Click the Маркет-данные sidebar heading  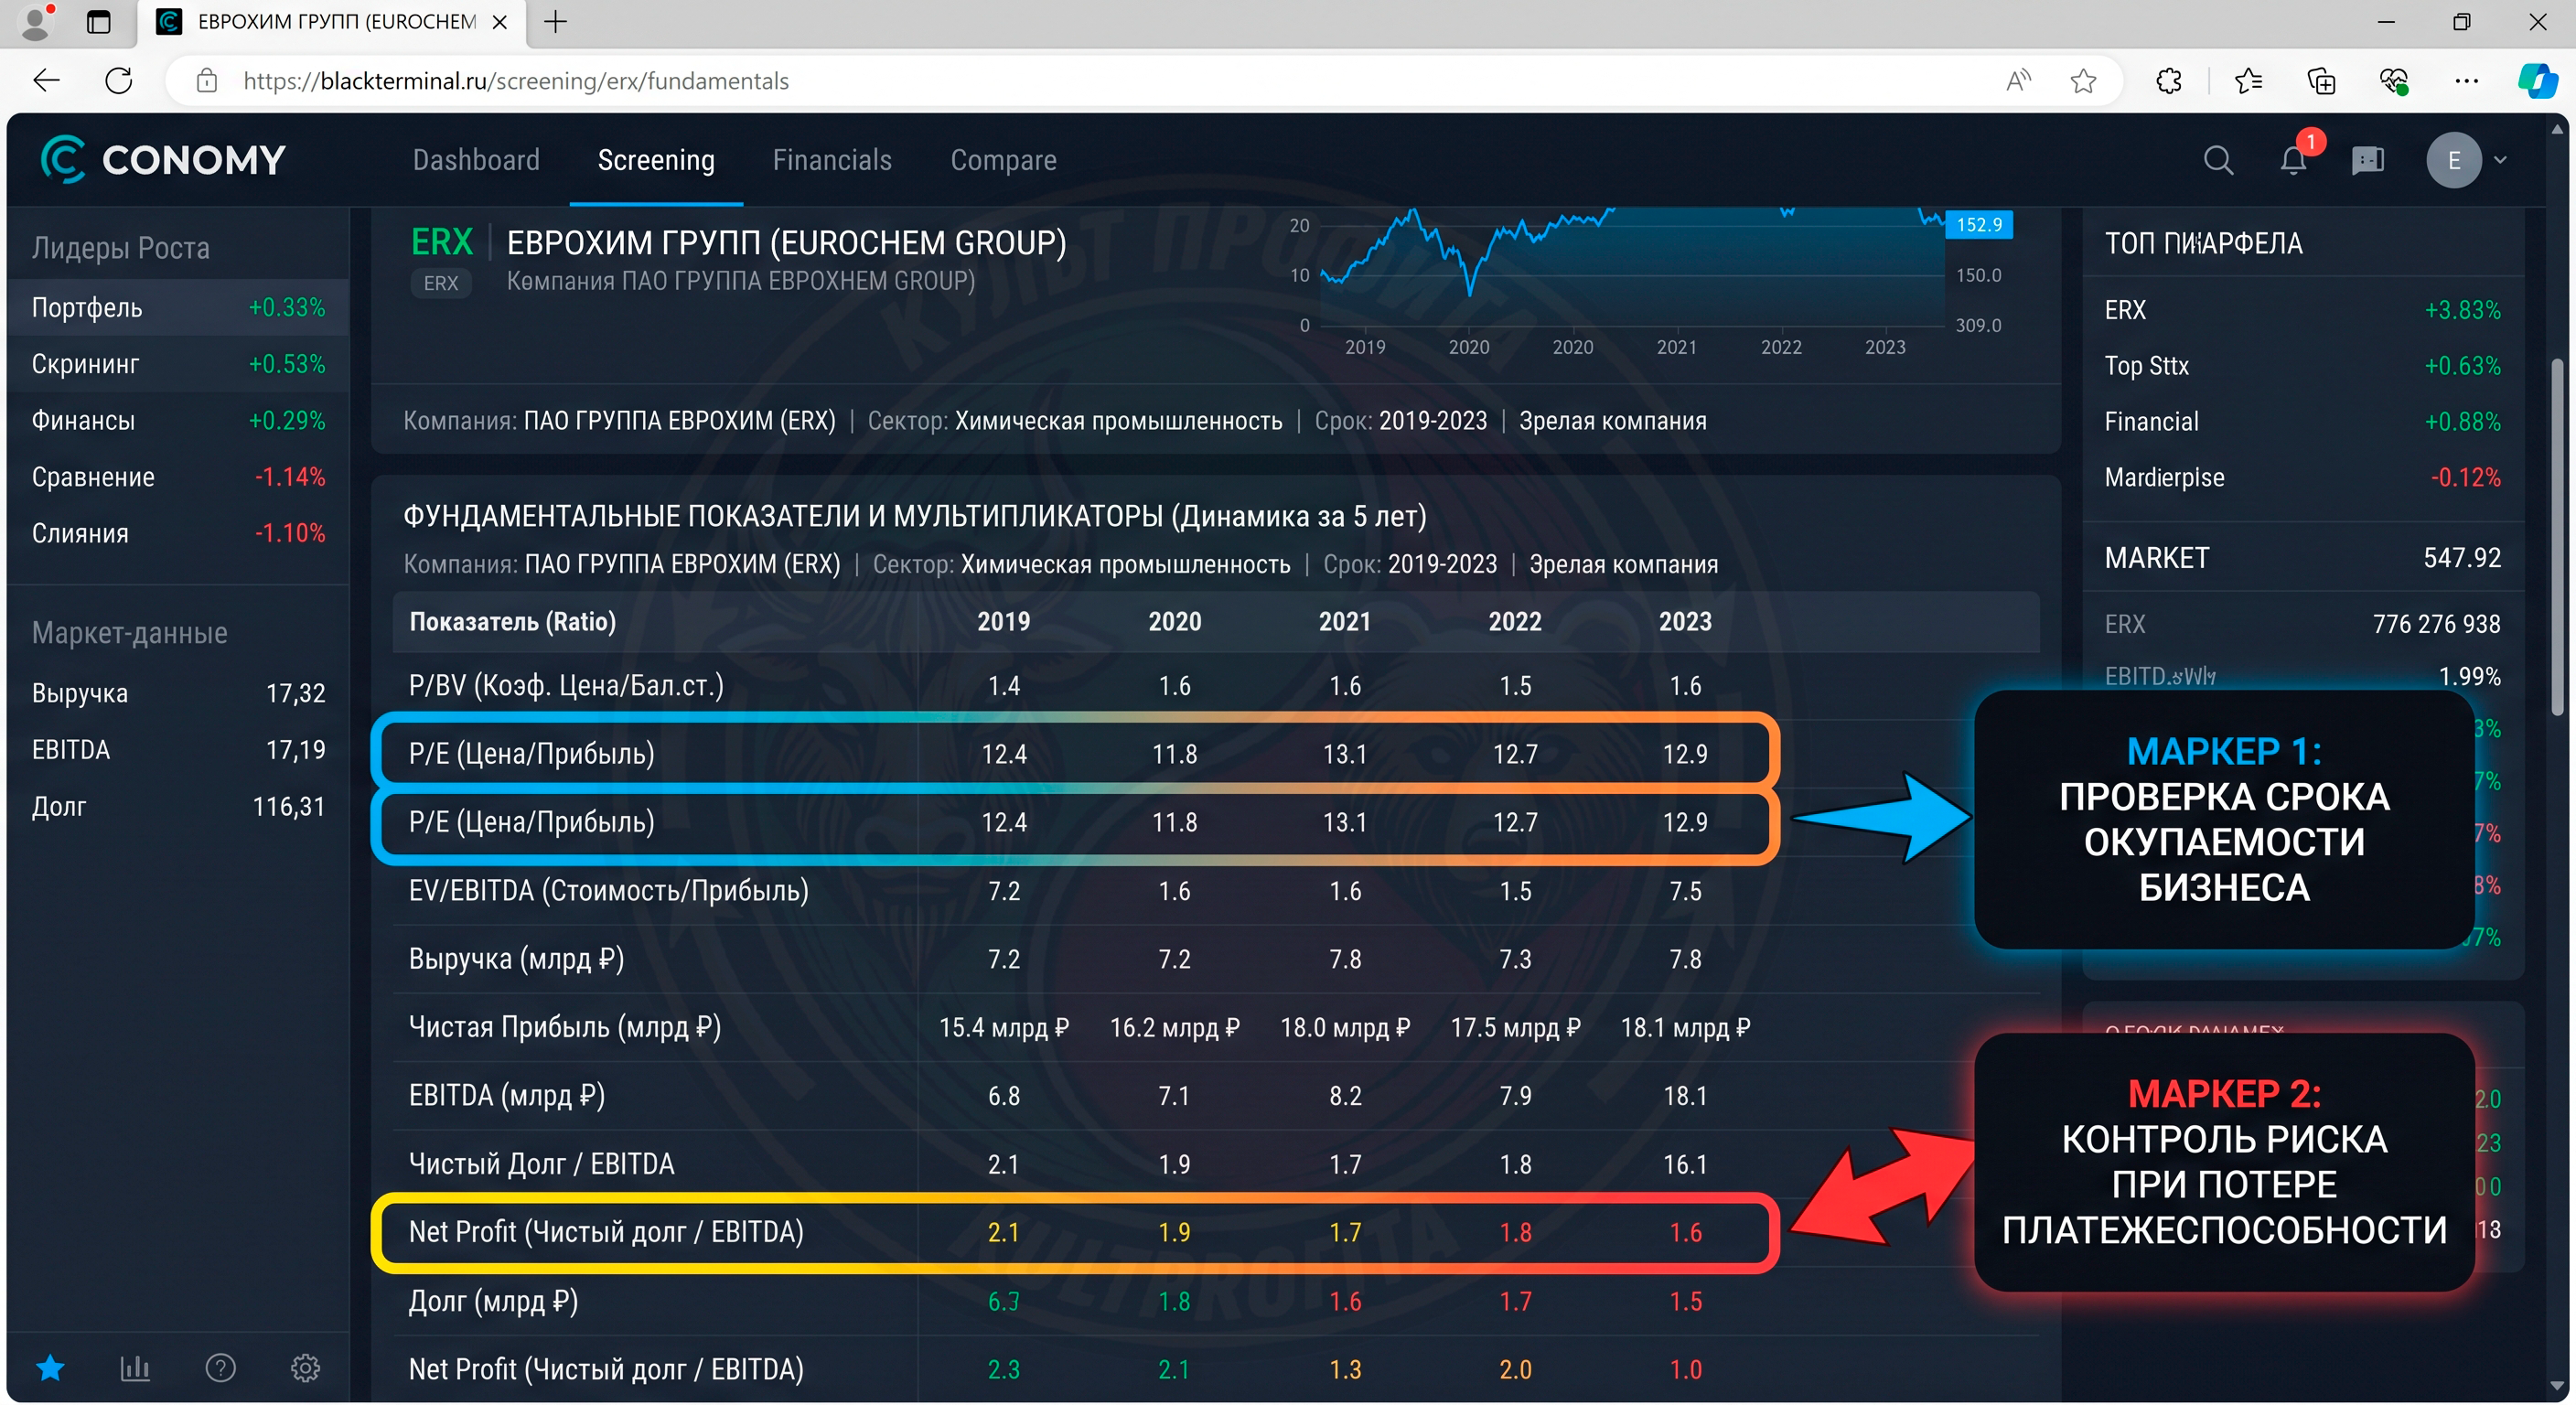(x=130, y=633)
